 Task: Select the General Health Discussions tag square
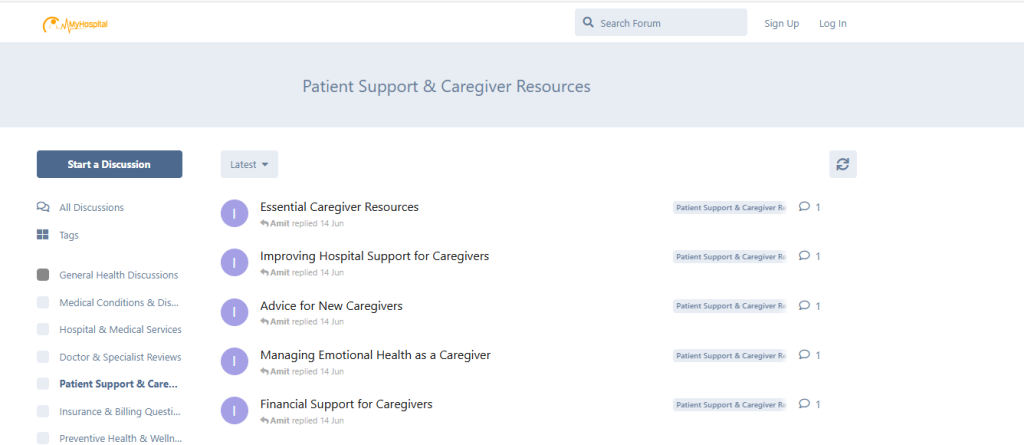click(43, 275)
